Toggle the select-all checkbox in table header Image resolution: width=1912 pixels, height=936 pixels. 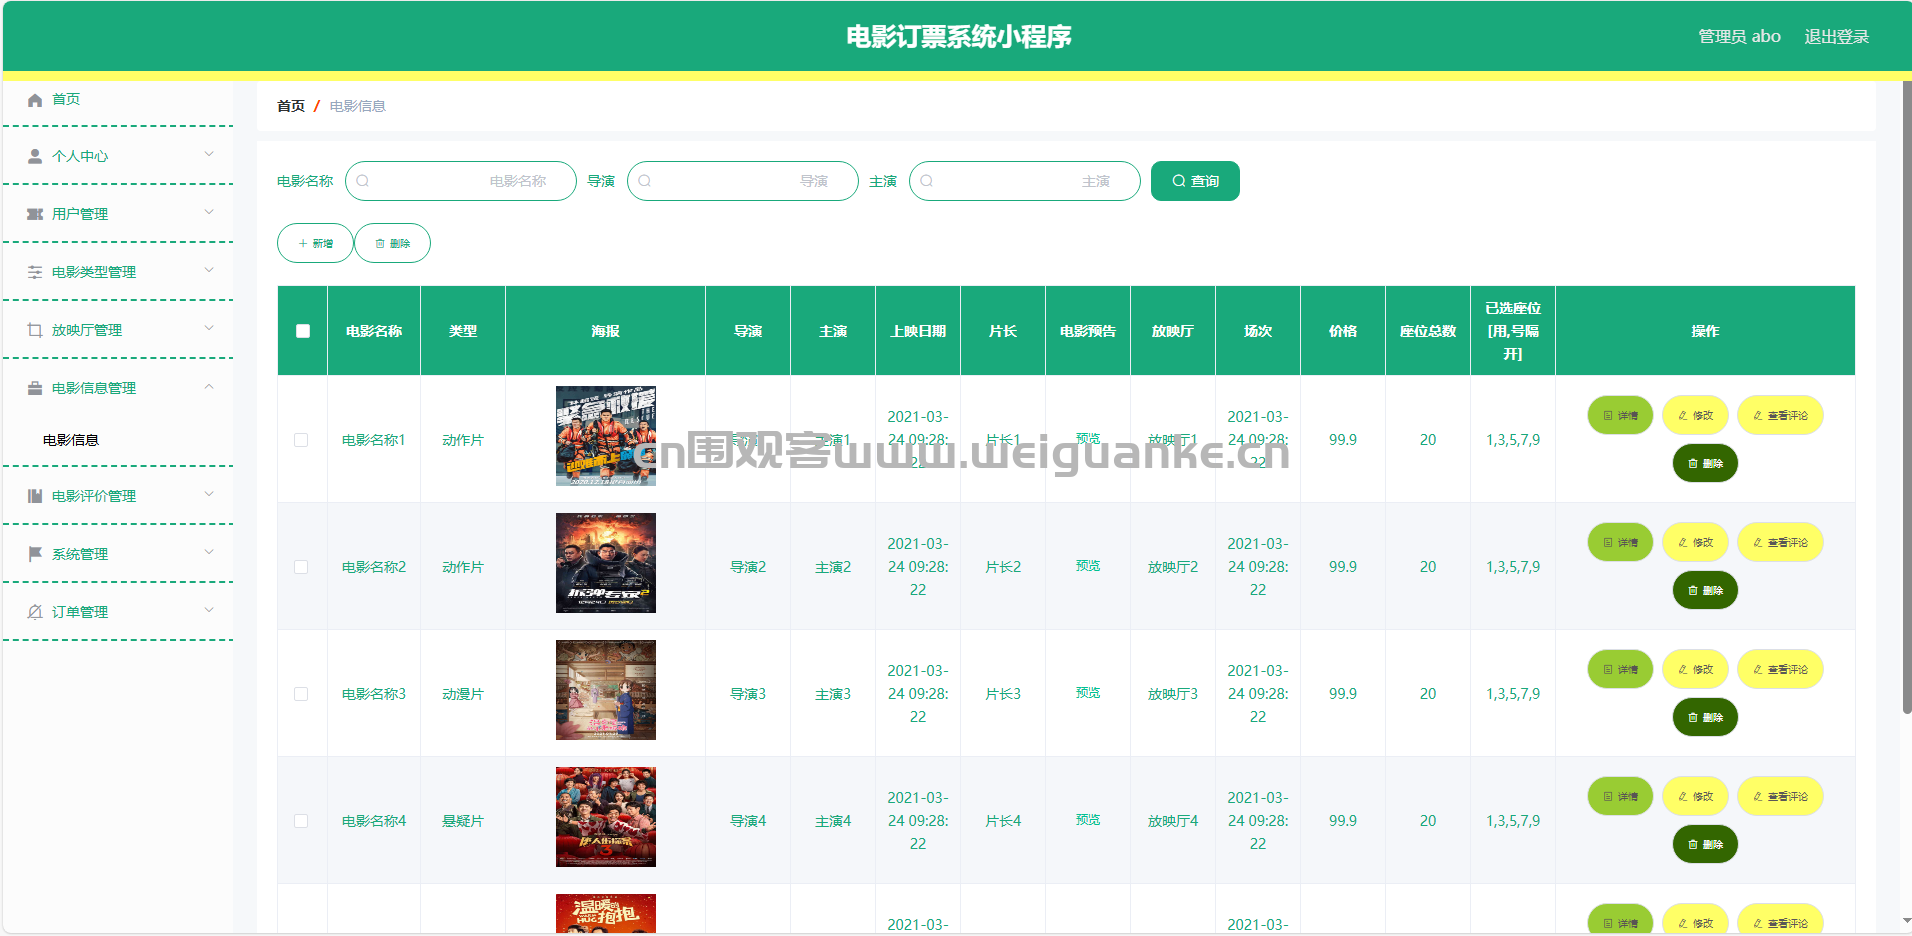pyautogui.click(x=303, y=331)
